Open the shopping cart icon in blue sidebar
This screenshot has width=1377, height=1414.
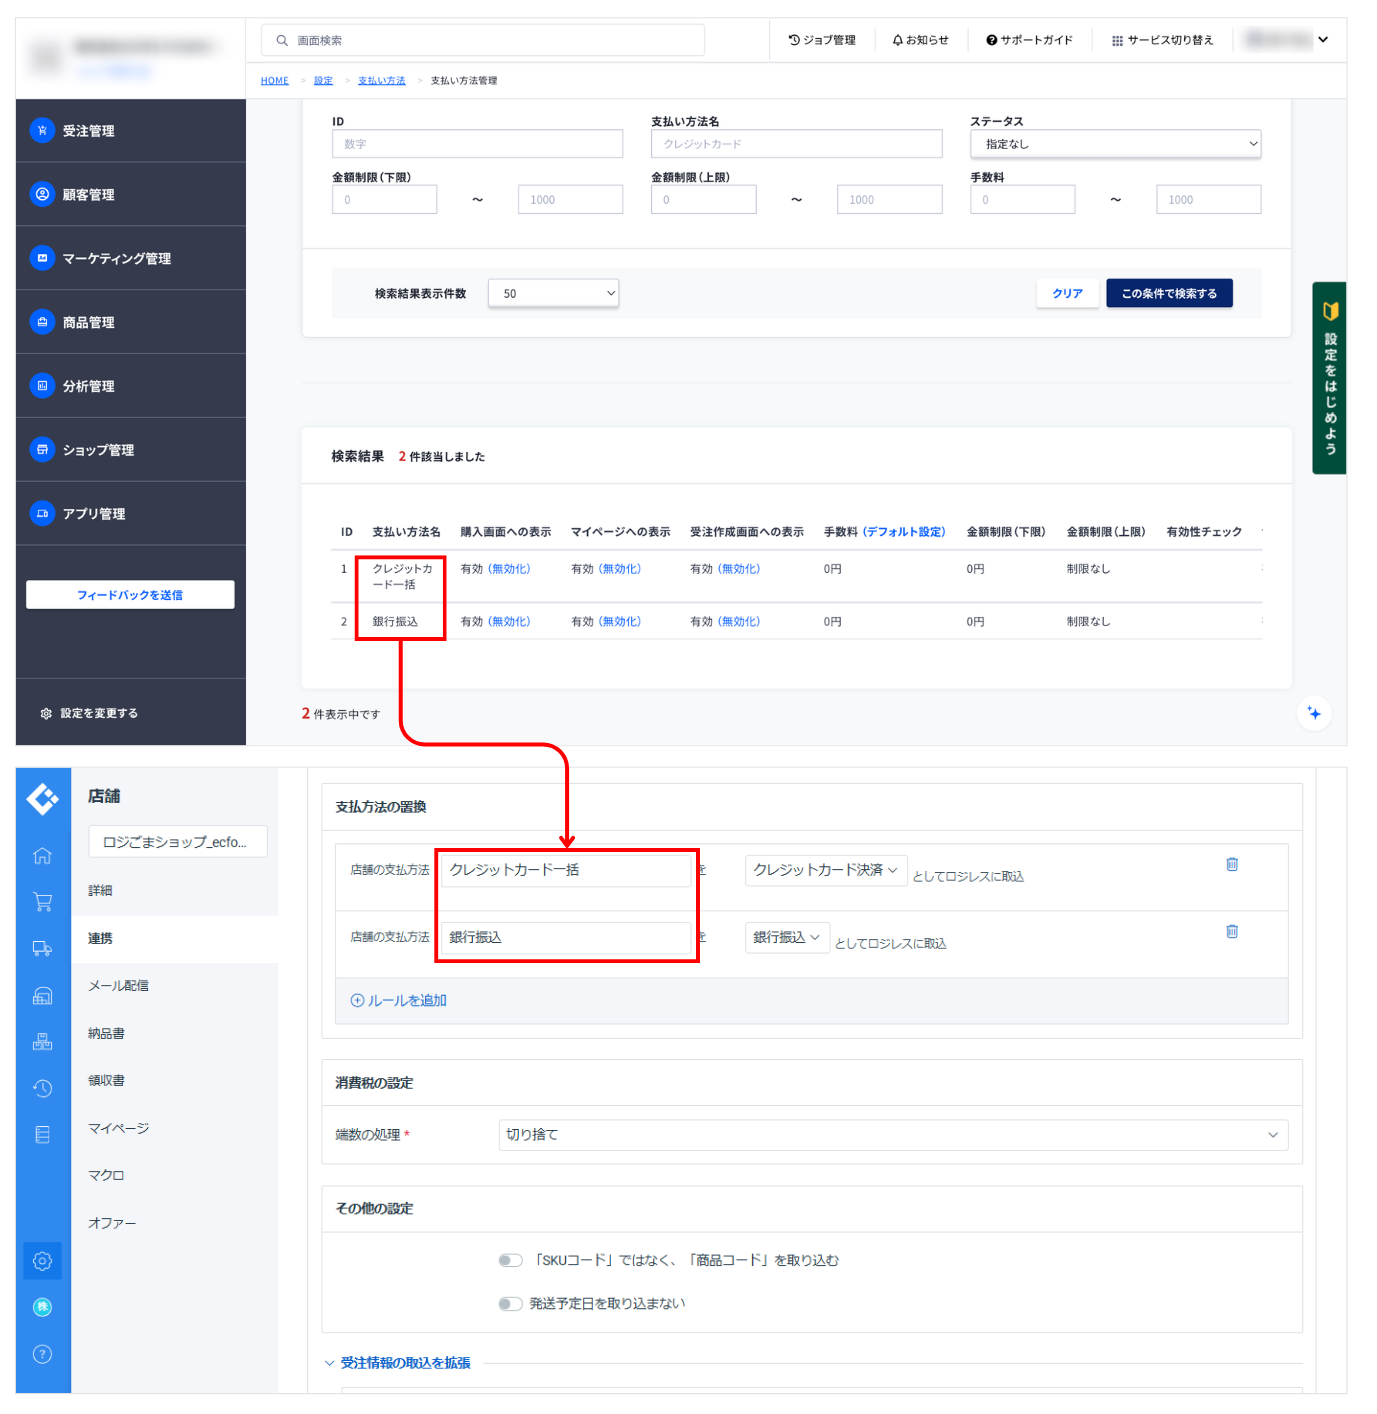[42, 902]
